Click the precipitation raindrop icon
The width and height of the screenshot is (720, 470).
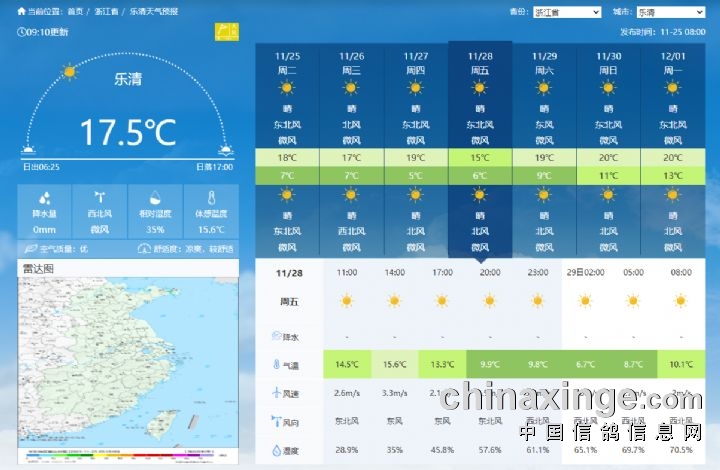coord(44,198)
